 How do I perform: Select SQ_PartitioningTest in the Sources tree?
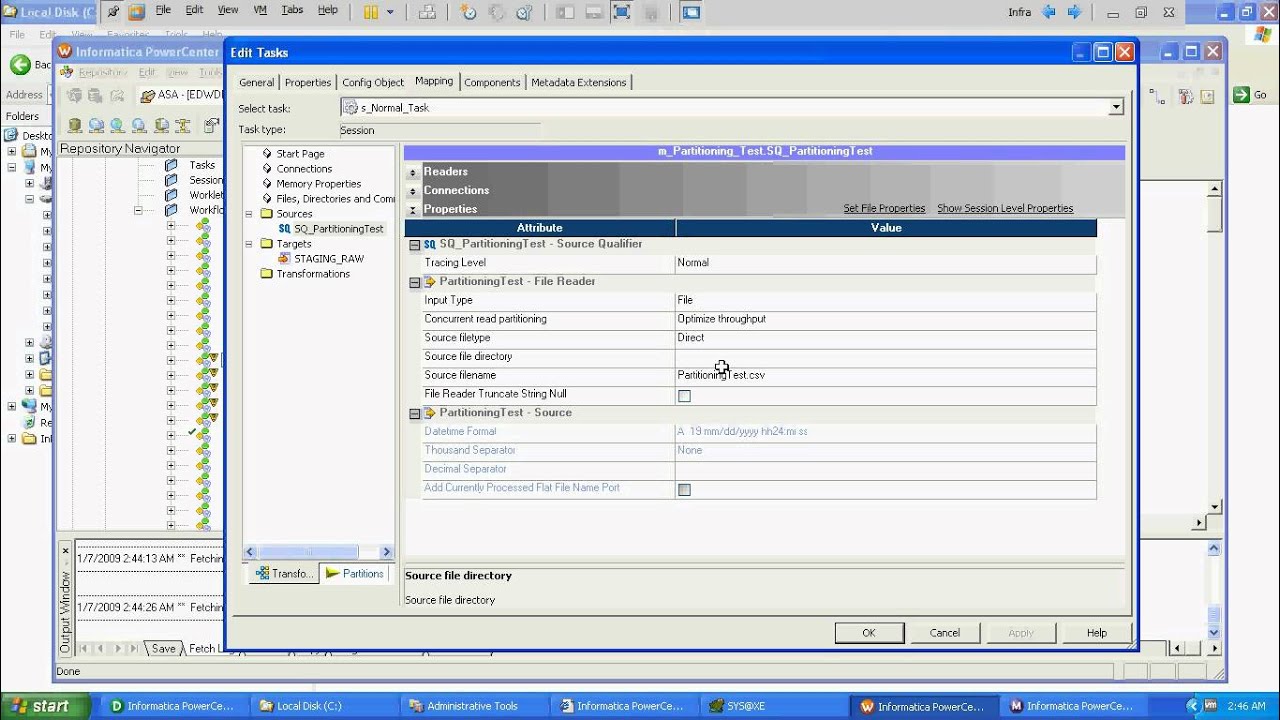[338, 229]
